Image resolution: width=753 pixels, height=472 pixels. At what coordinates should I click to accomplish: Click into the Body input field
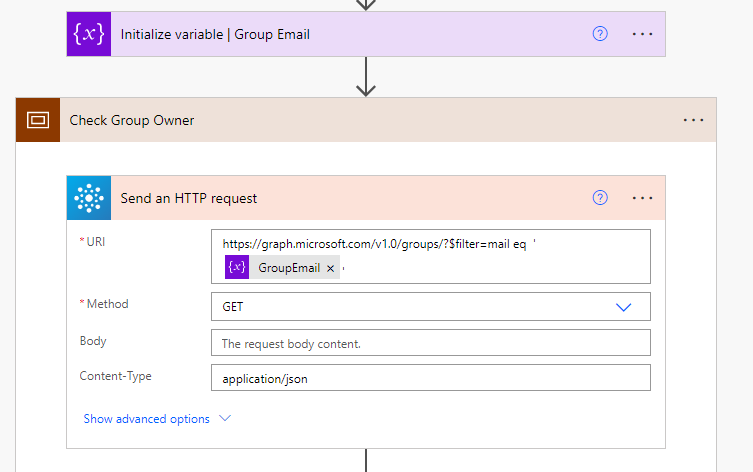click(430, 343)
